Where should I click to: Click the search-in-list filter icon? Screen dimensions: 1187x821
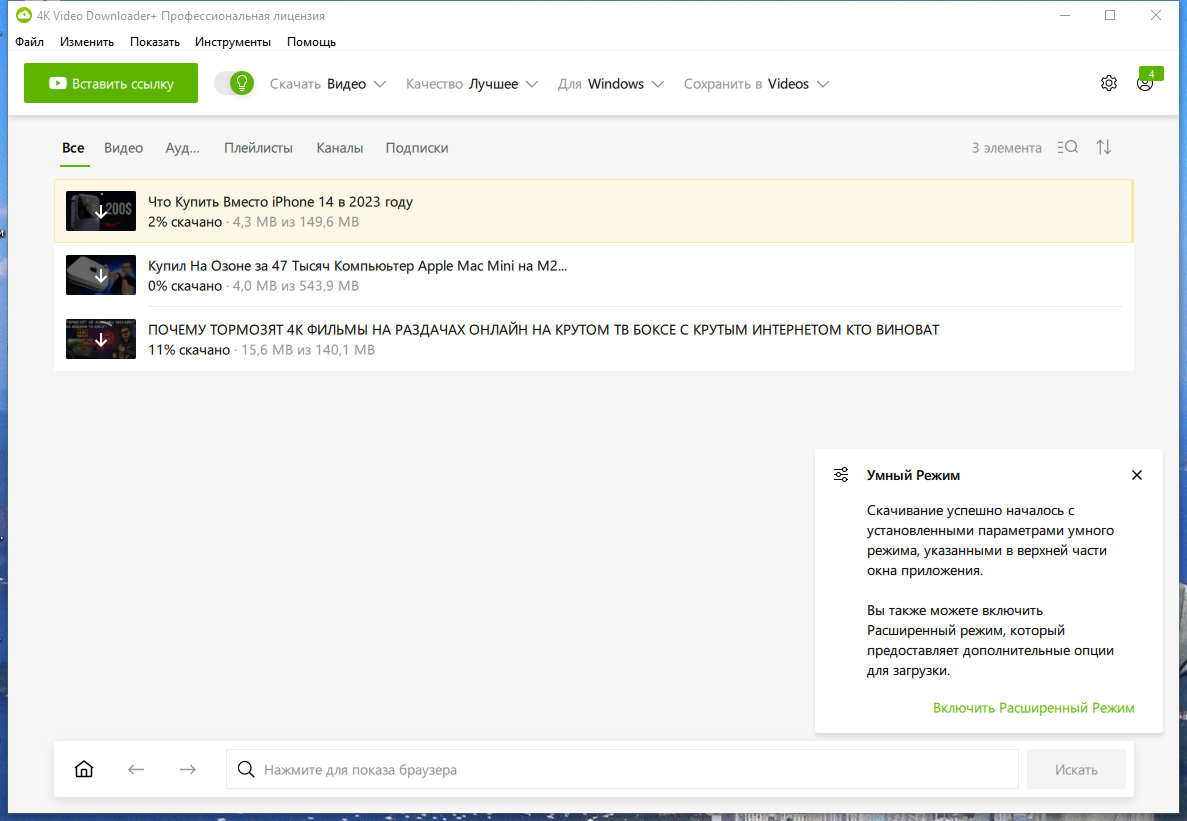click(x=1067, y=148)
